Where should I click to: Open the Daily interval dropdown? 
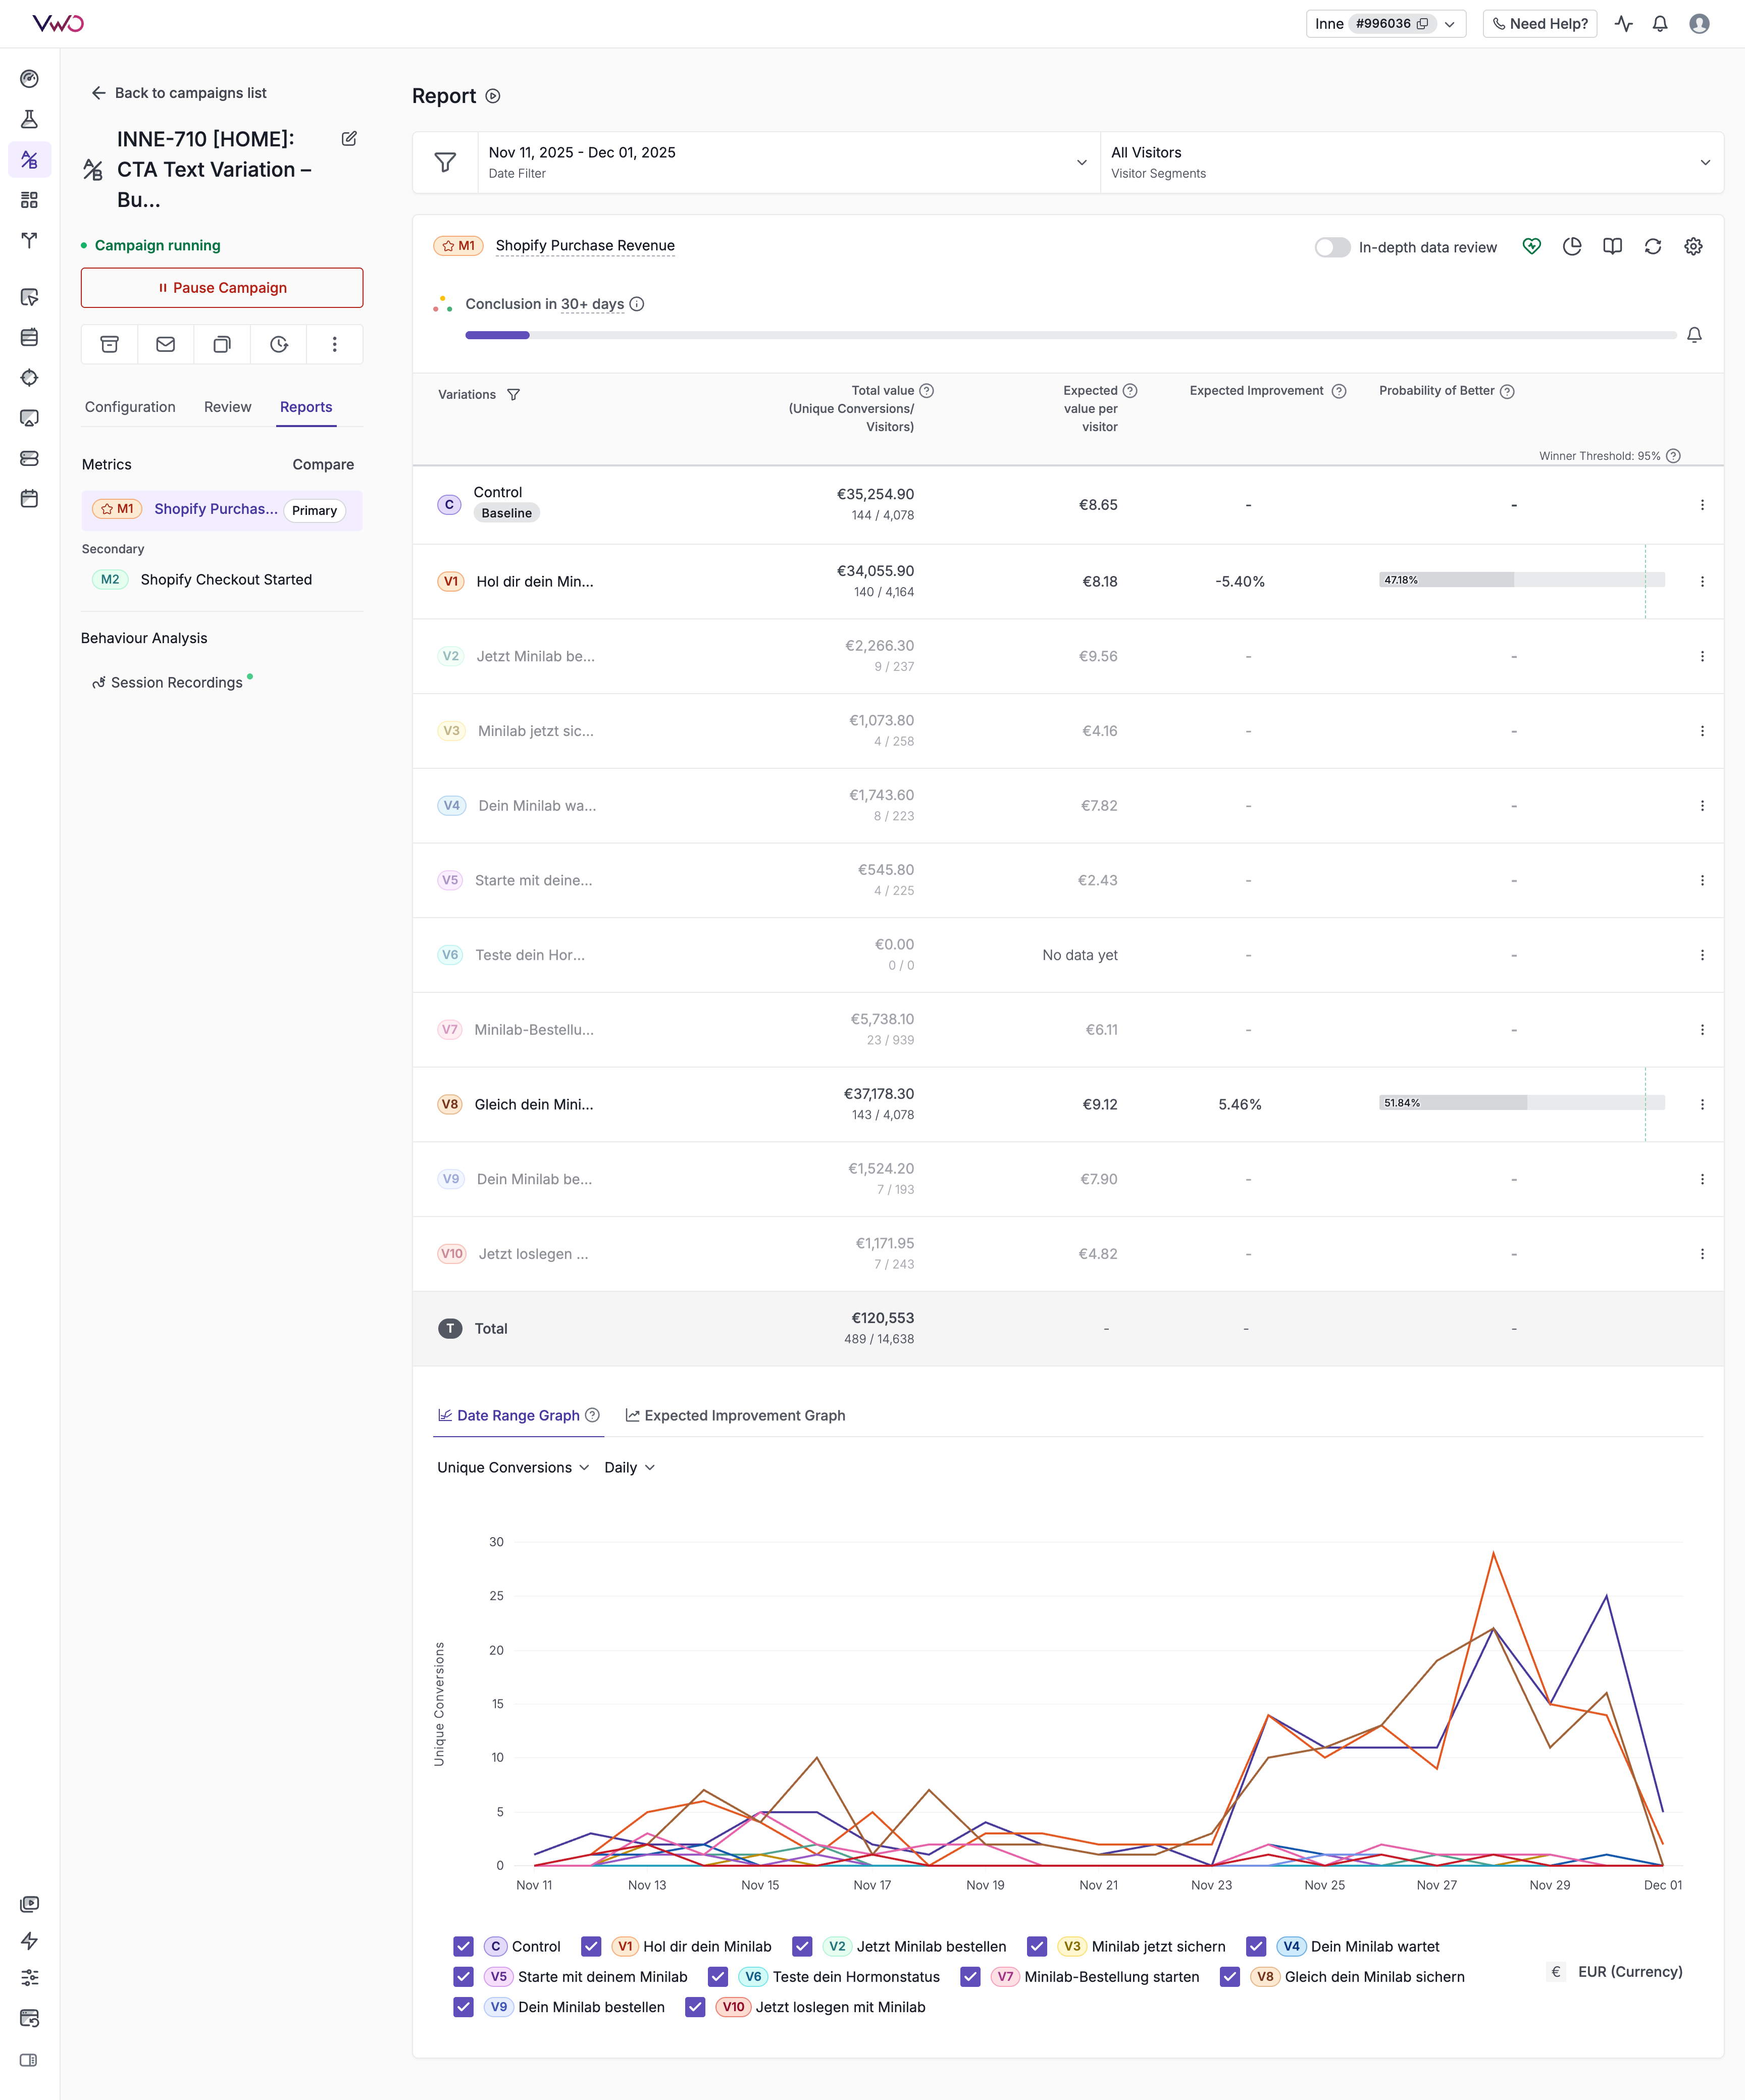629,1467
